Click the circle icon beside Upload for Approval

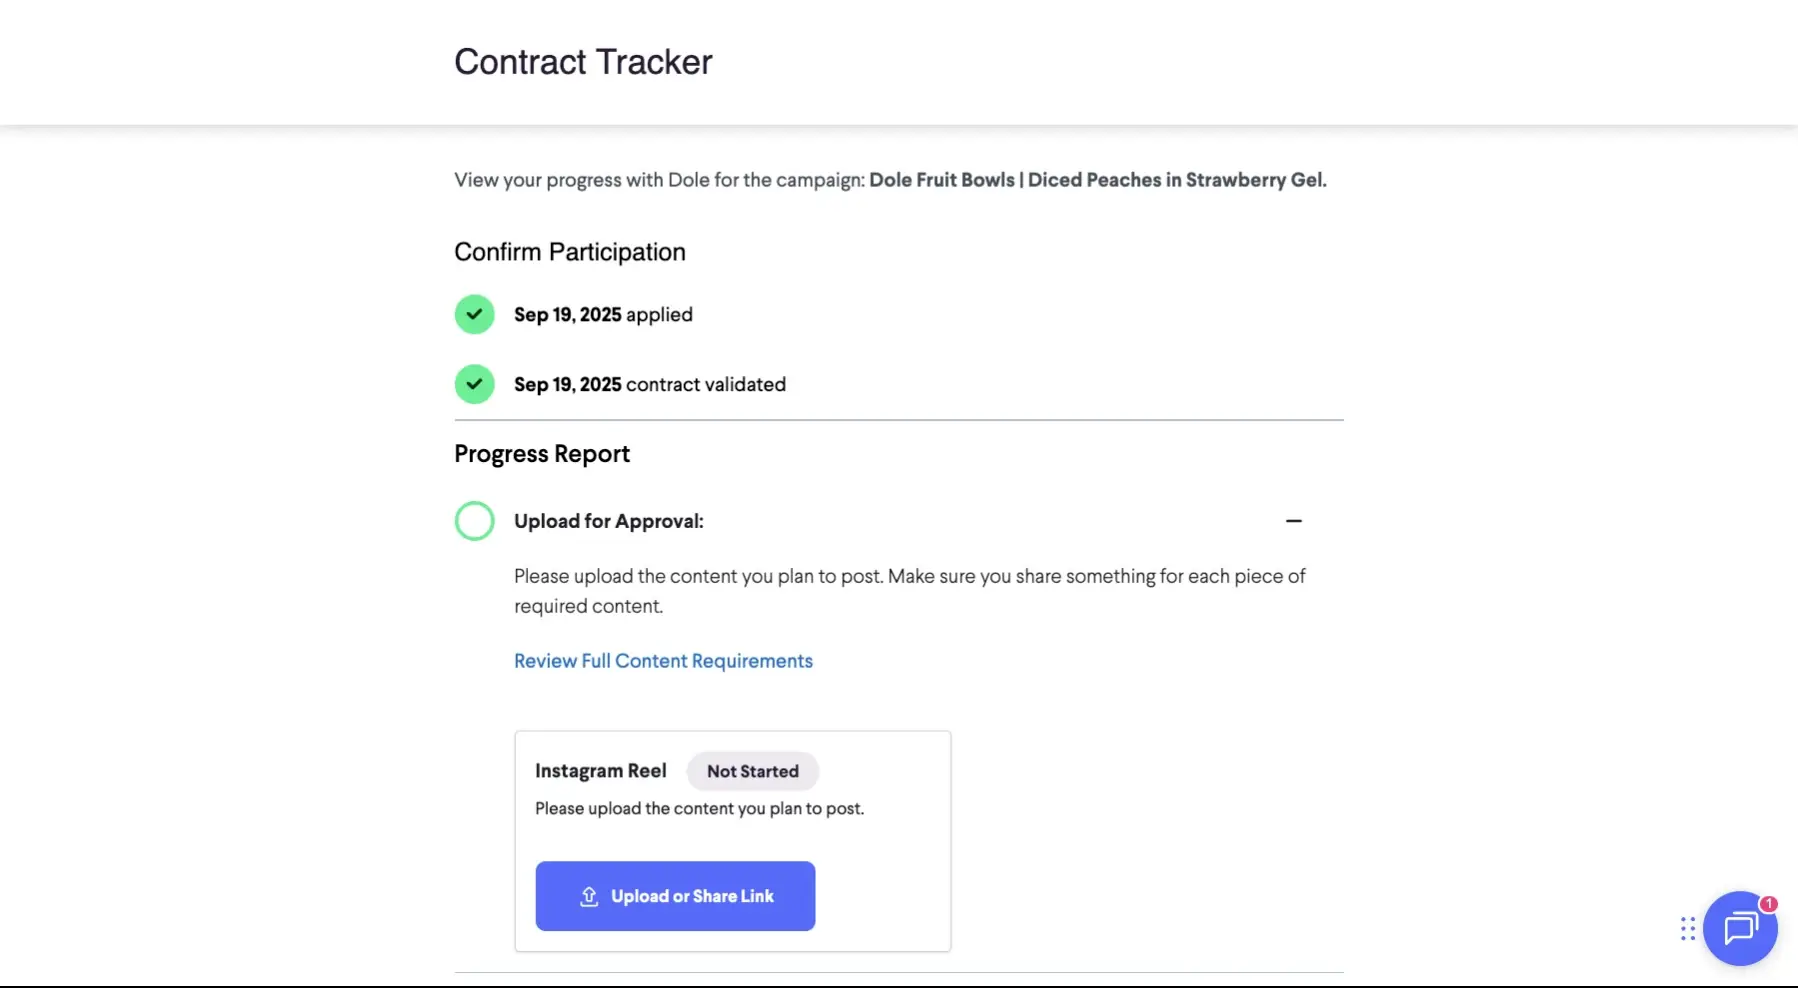click(474, 520)
